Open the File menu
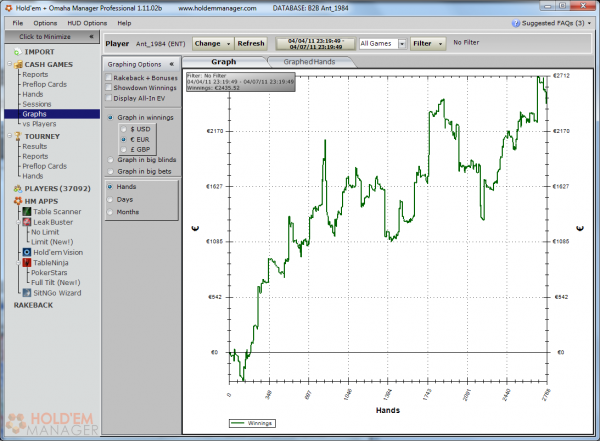 [x=18, y=23]
